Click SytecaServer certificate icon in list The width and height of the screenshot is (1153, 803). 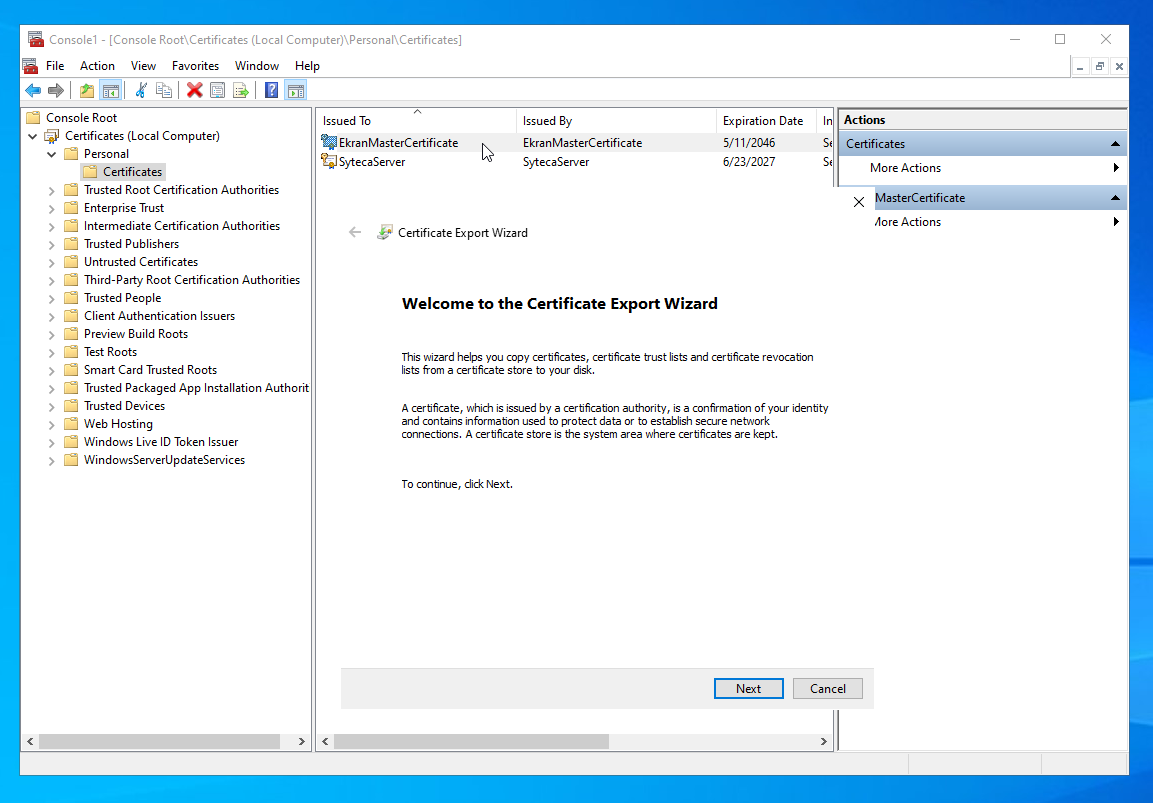point(329,161)
